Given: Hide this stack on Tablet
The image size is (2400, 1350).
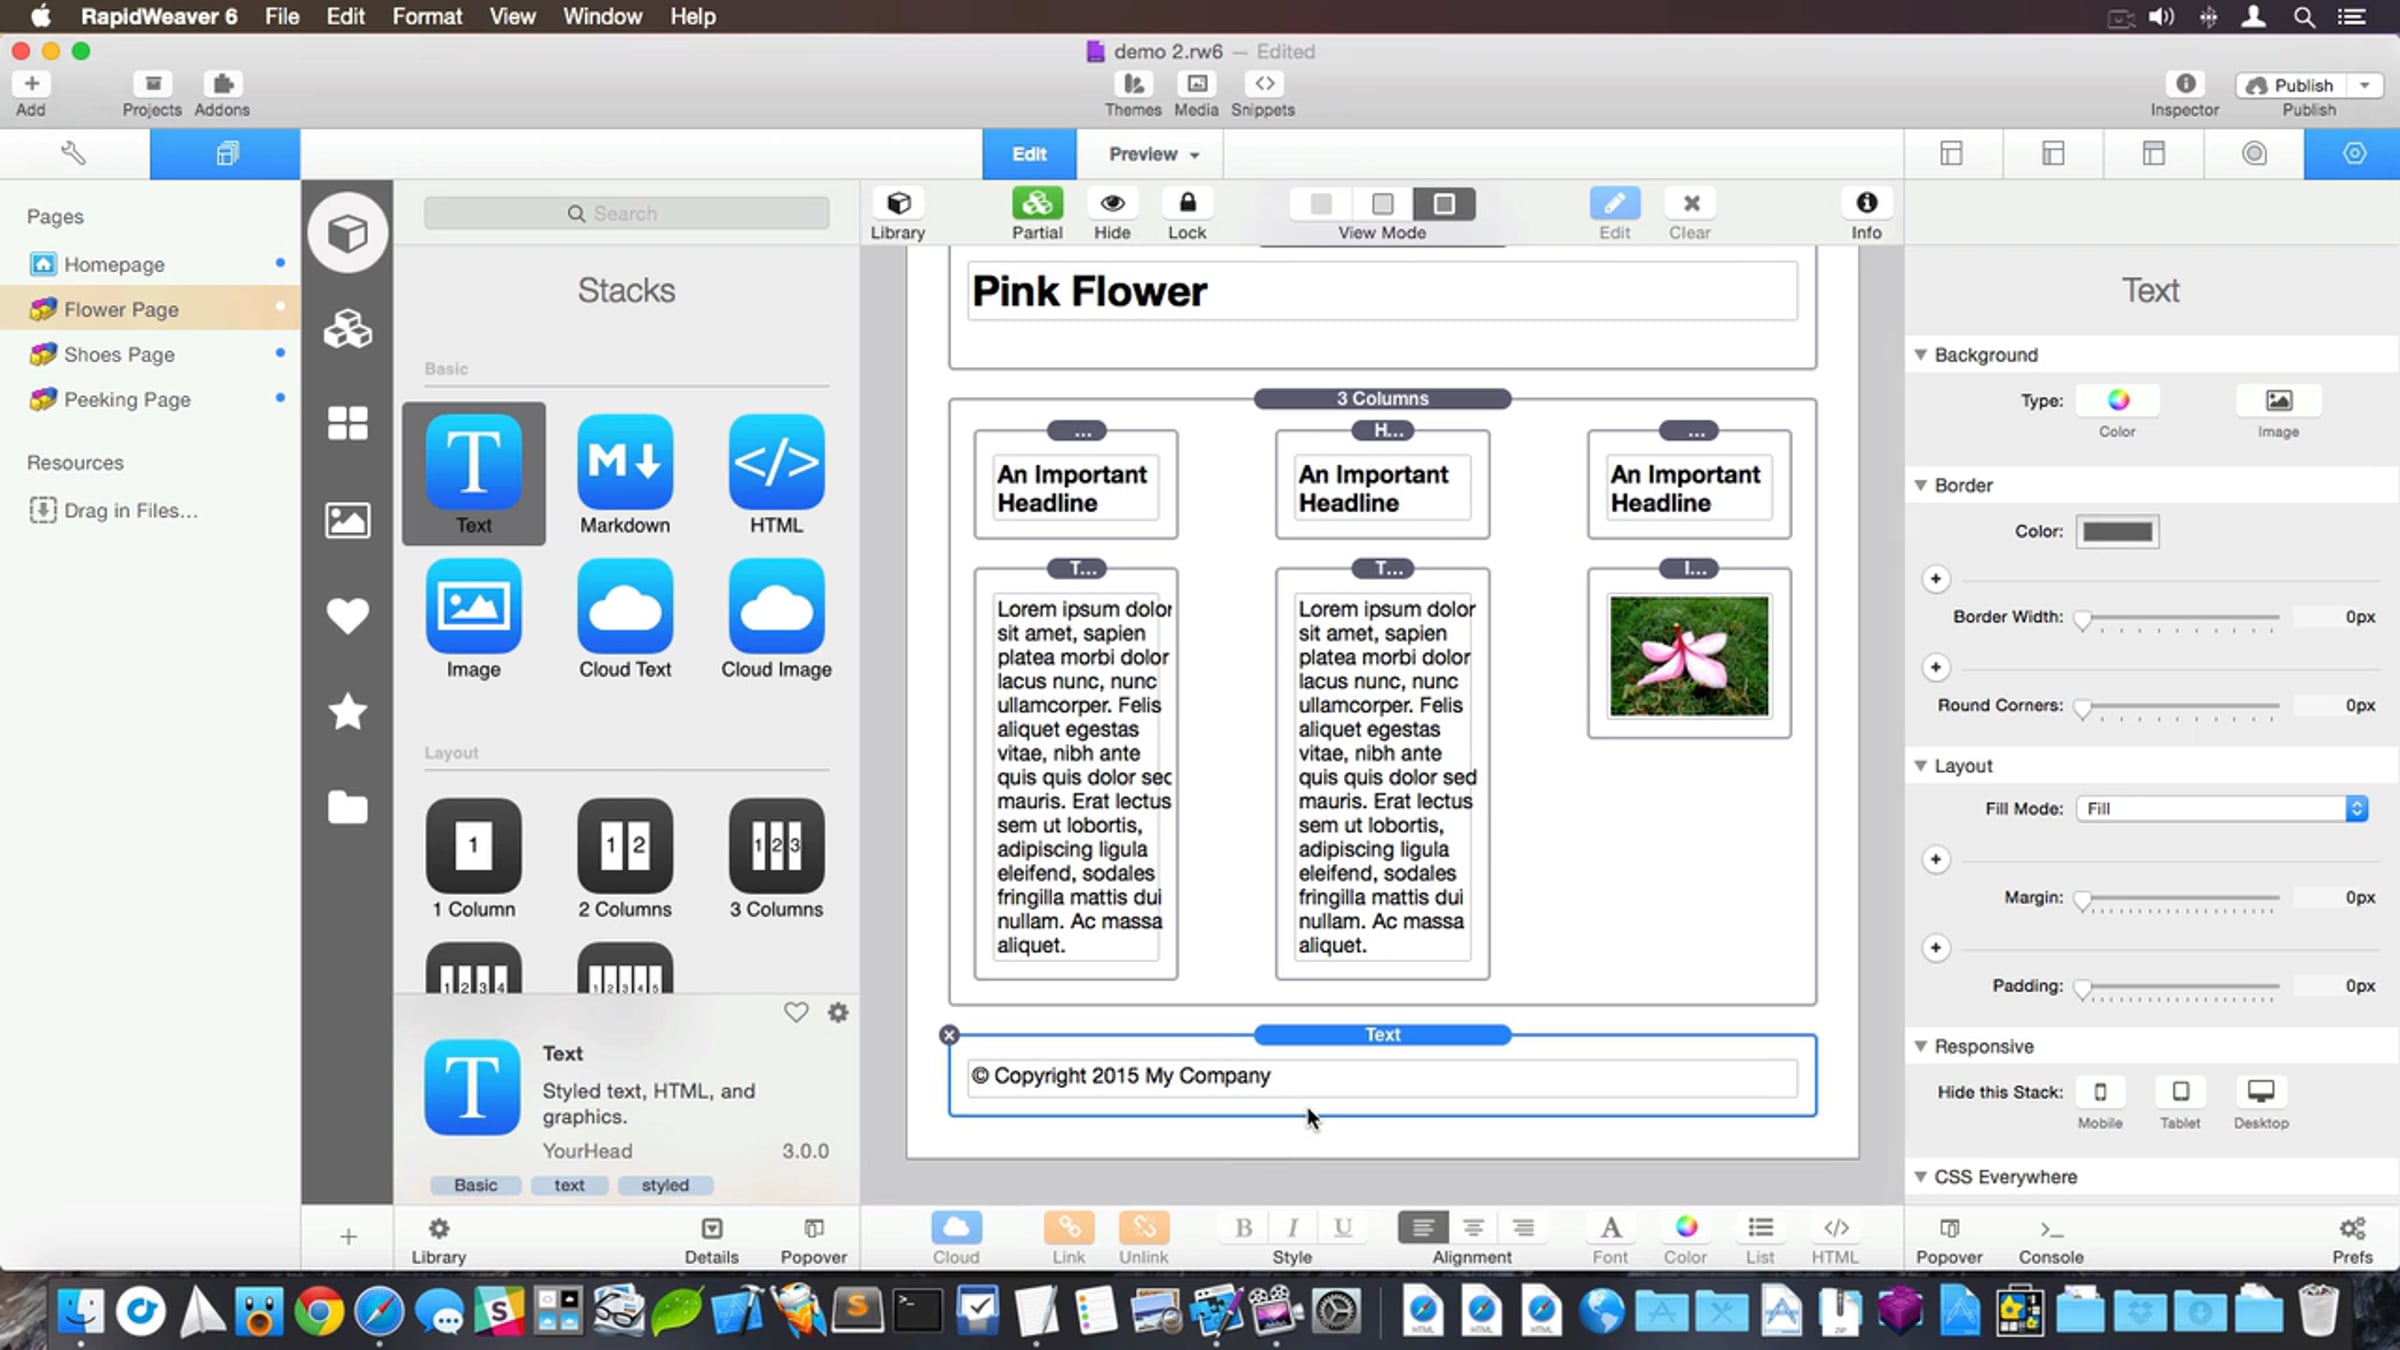Looking at the screenshot, I should [x=2181, y=1091].
